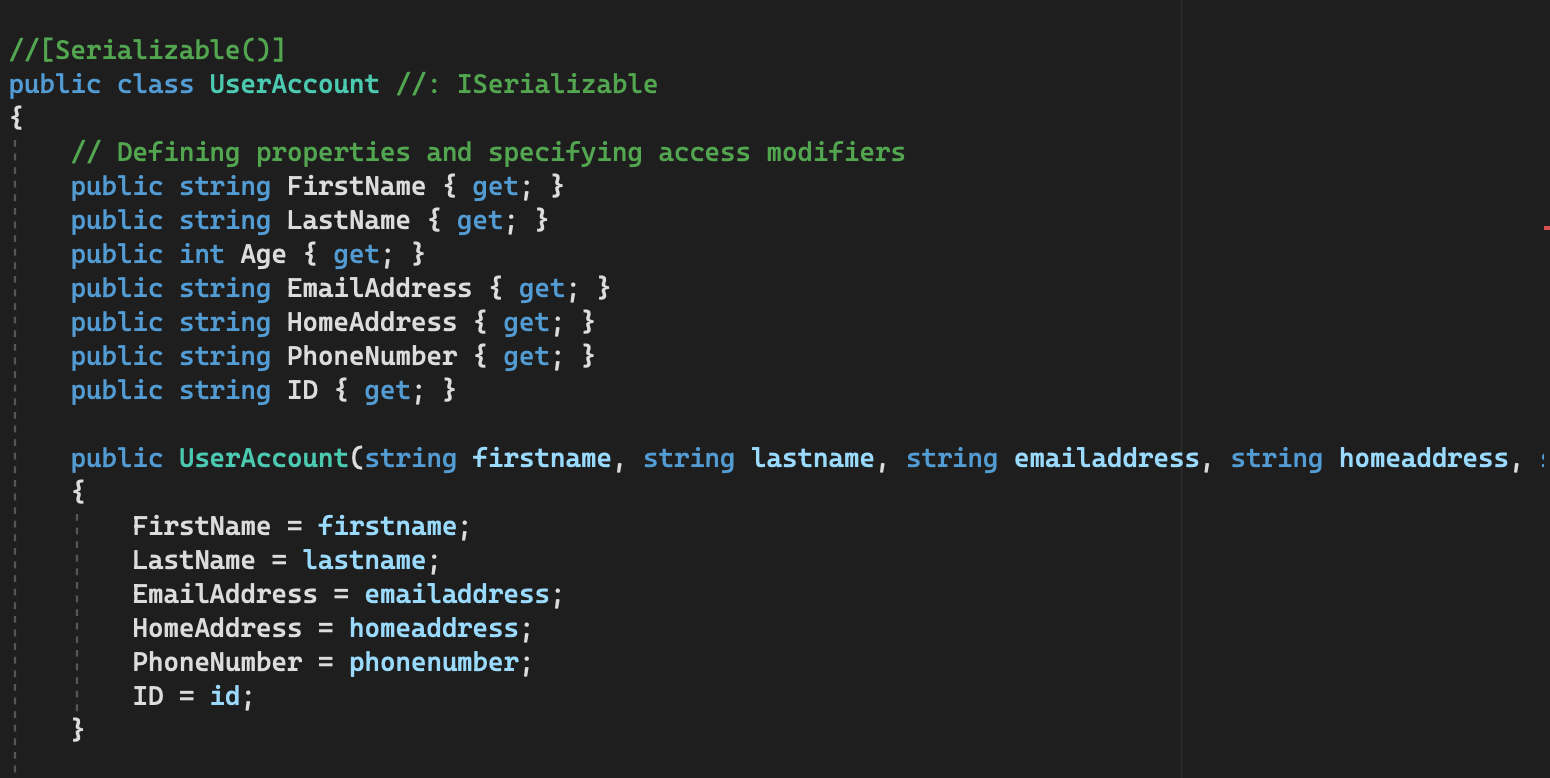Viewport: 1550px width, 778px height.
Task: Click the PhoneNumber property name
Action: [x=371, y=356]
